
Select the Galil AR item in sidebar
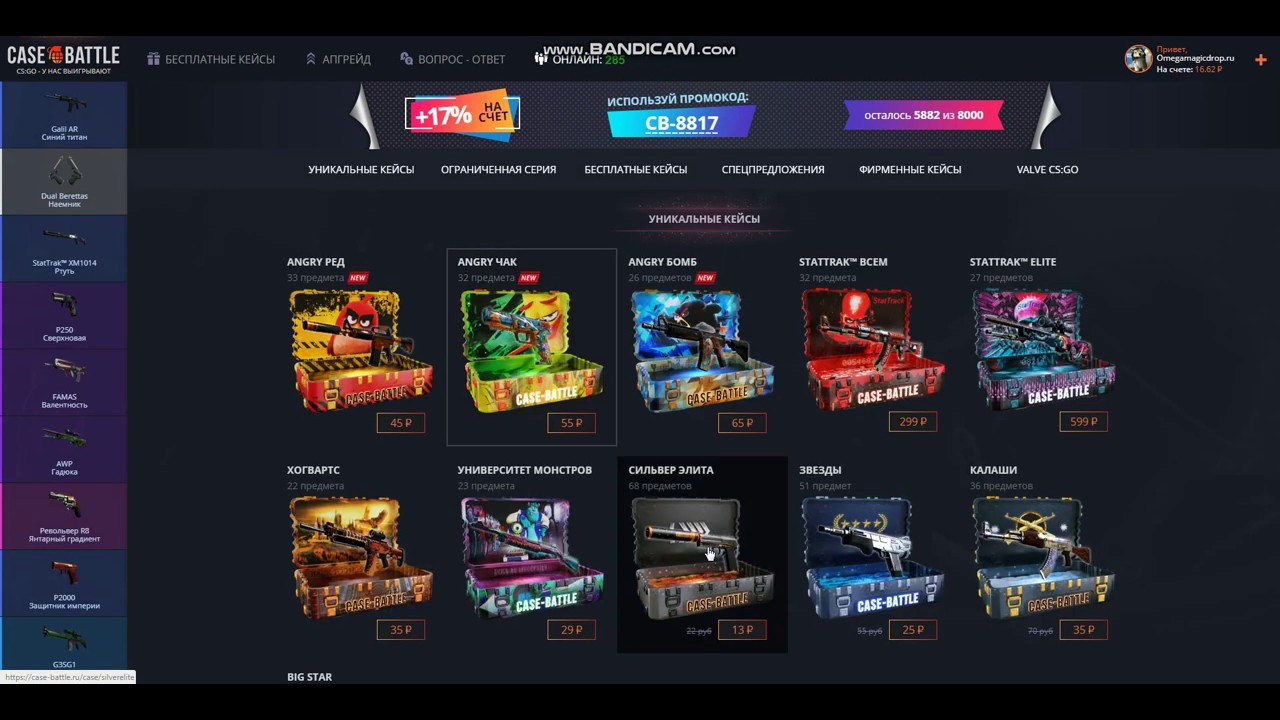click(64, 115)
